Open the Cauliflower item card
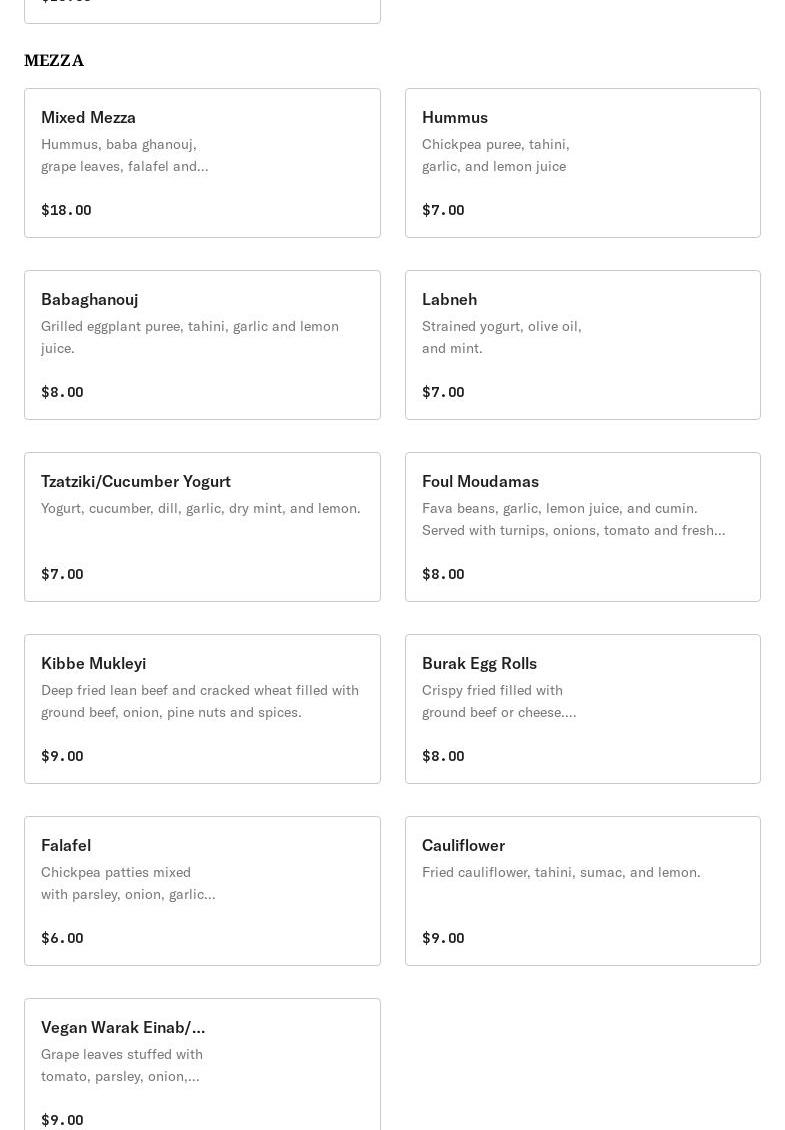 click(x=582, y=891)
